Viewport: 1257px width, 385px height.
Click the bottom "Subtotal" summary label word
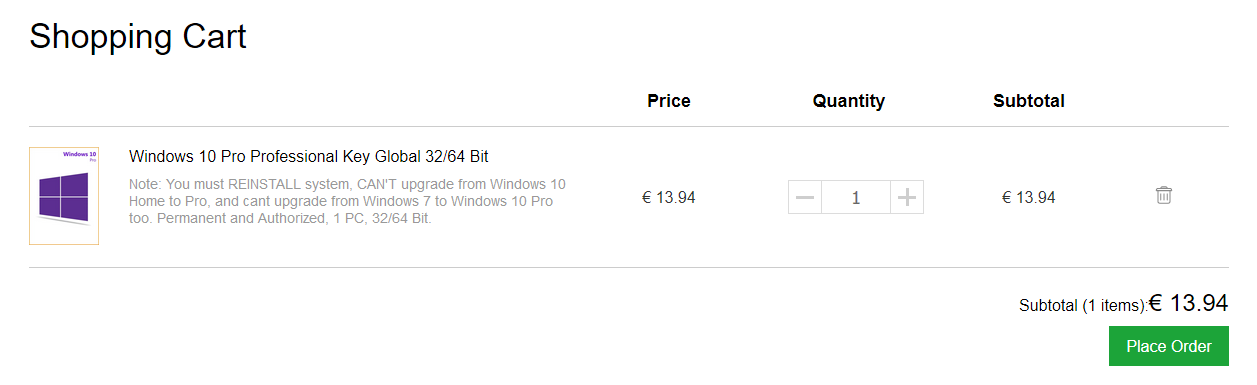[1048, 306]
